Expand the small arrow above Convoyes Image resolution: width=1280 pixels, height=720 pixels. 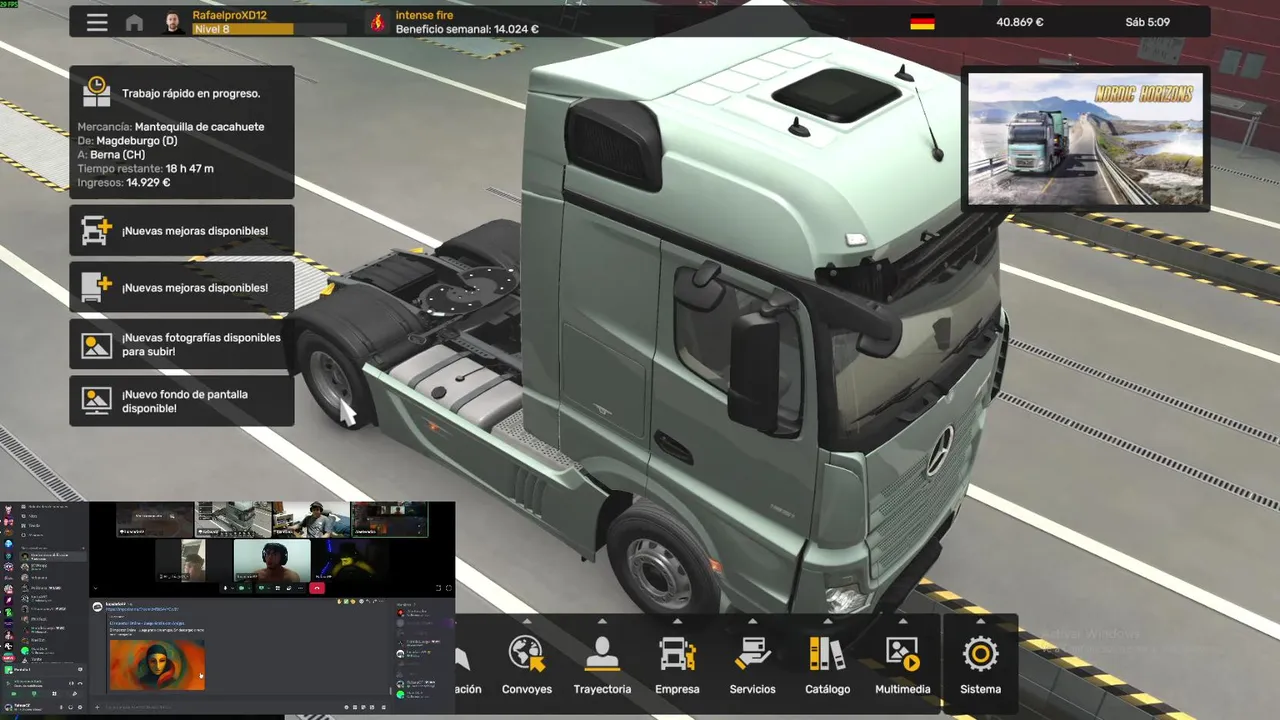pyautogui.click(x=527, y=621)
